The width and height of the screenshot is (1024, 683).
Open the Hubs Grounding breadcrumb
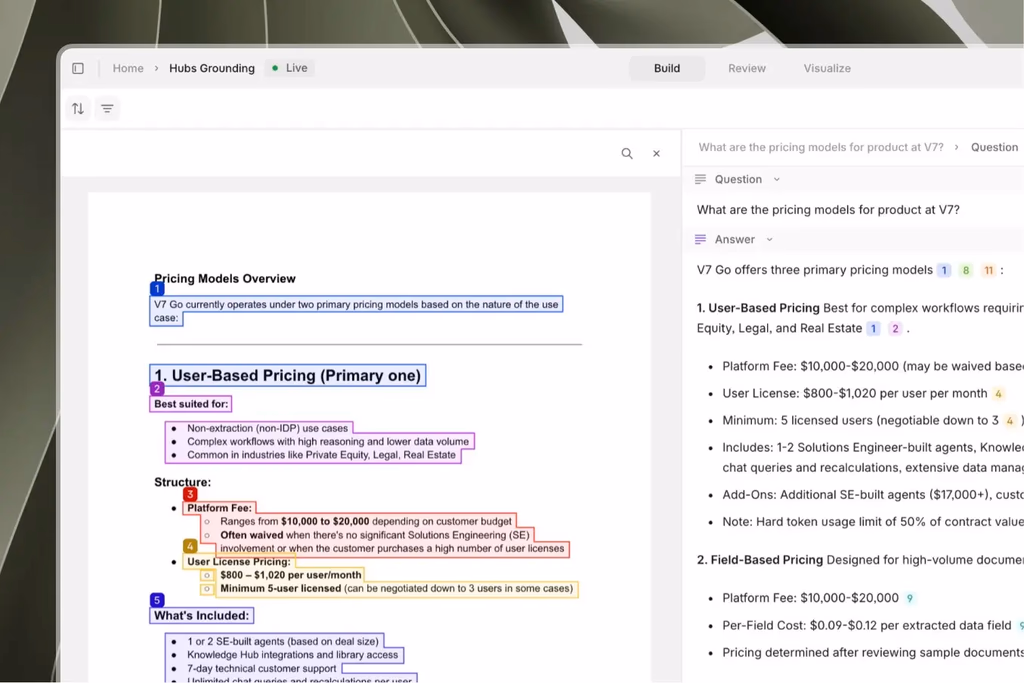click(x=212, y=68)
